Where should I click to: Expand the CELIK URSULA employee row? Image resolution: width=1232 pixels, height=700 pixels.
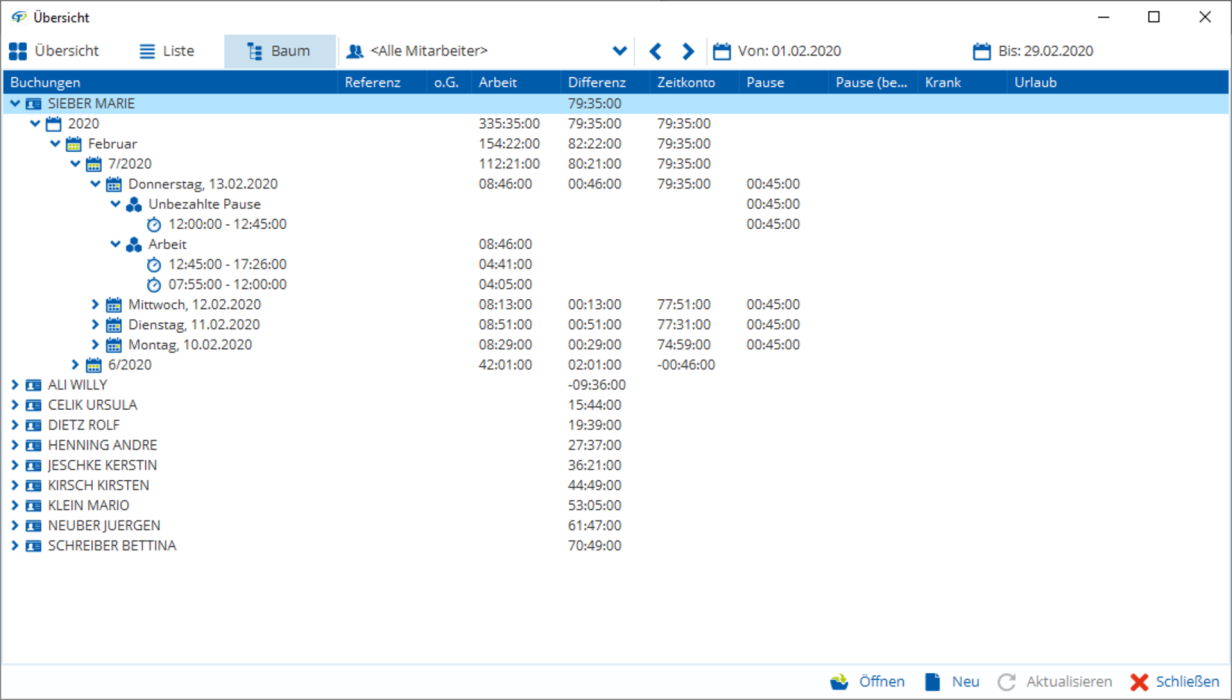(x=15, y=405)
